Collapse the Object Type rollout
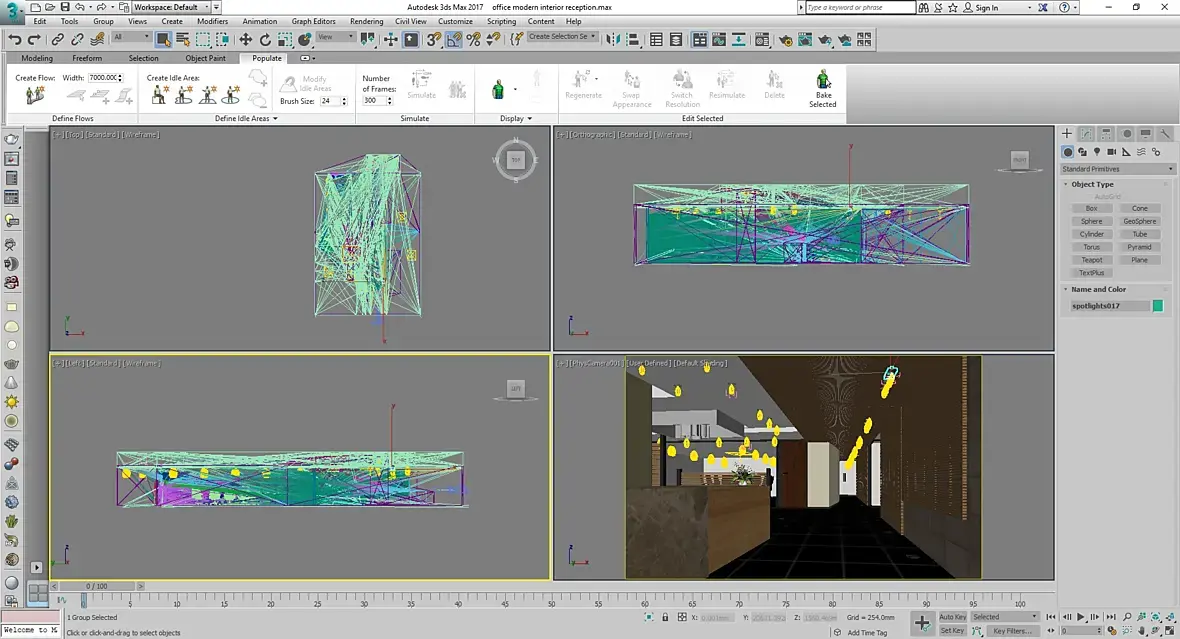Viewport: 1180px width, 639px height. 1092,184
